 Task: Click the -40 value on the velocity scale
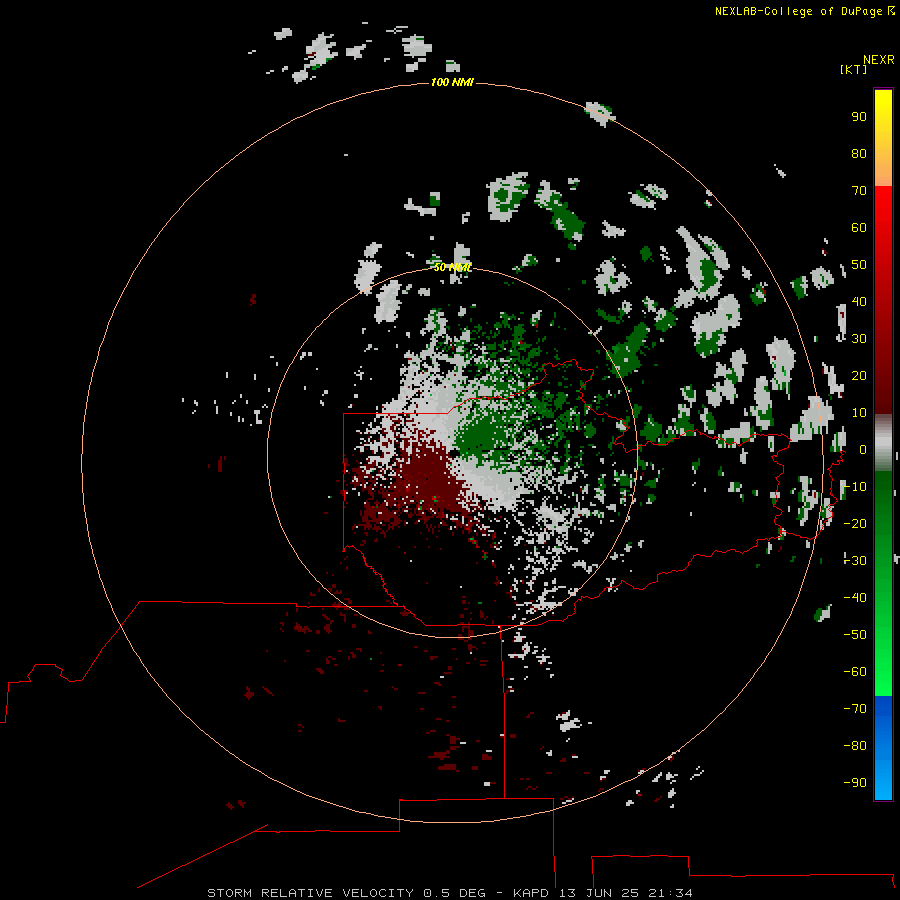(855, 598)
